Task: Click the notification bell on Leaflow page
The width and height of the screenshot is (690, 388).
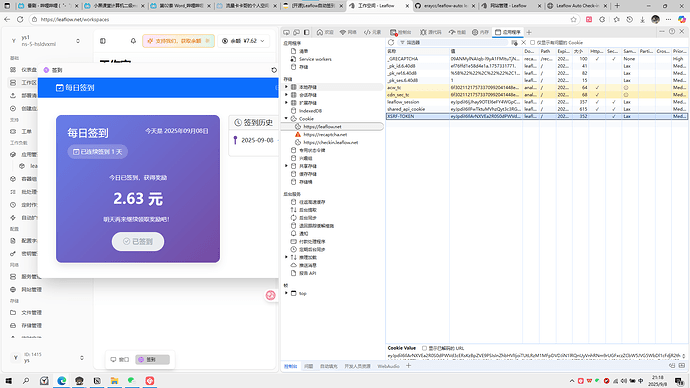Action: coord(133,41)
